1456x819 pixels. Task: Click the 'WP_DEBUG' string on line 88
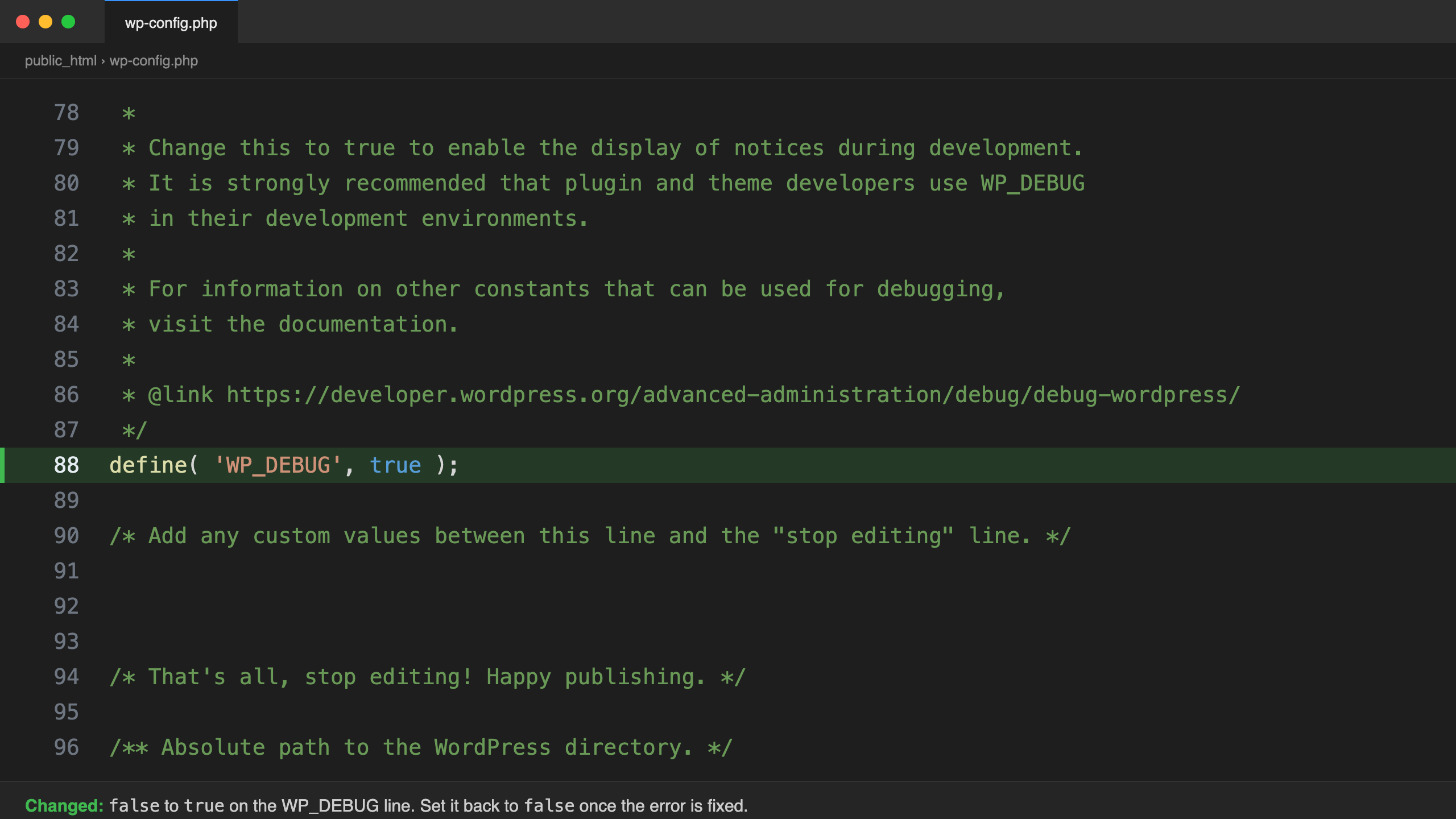point(278,465)
